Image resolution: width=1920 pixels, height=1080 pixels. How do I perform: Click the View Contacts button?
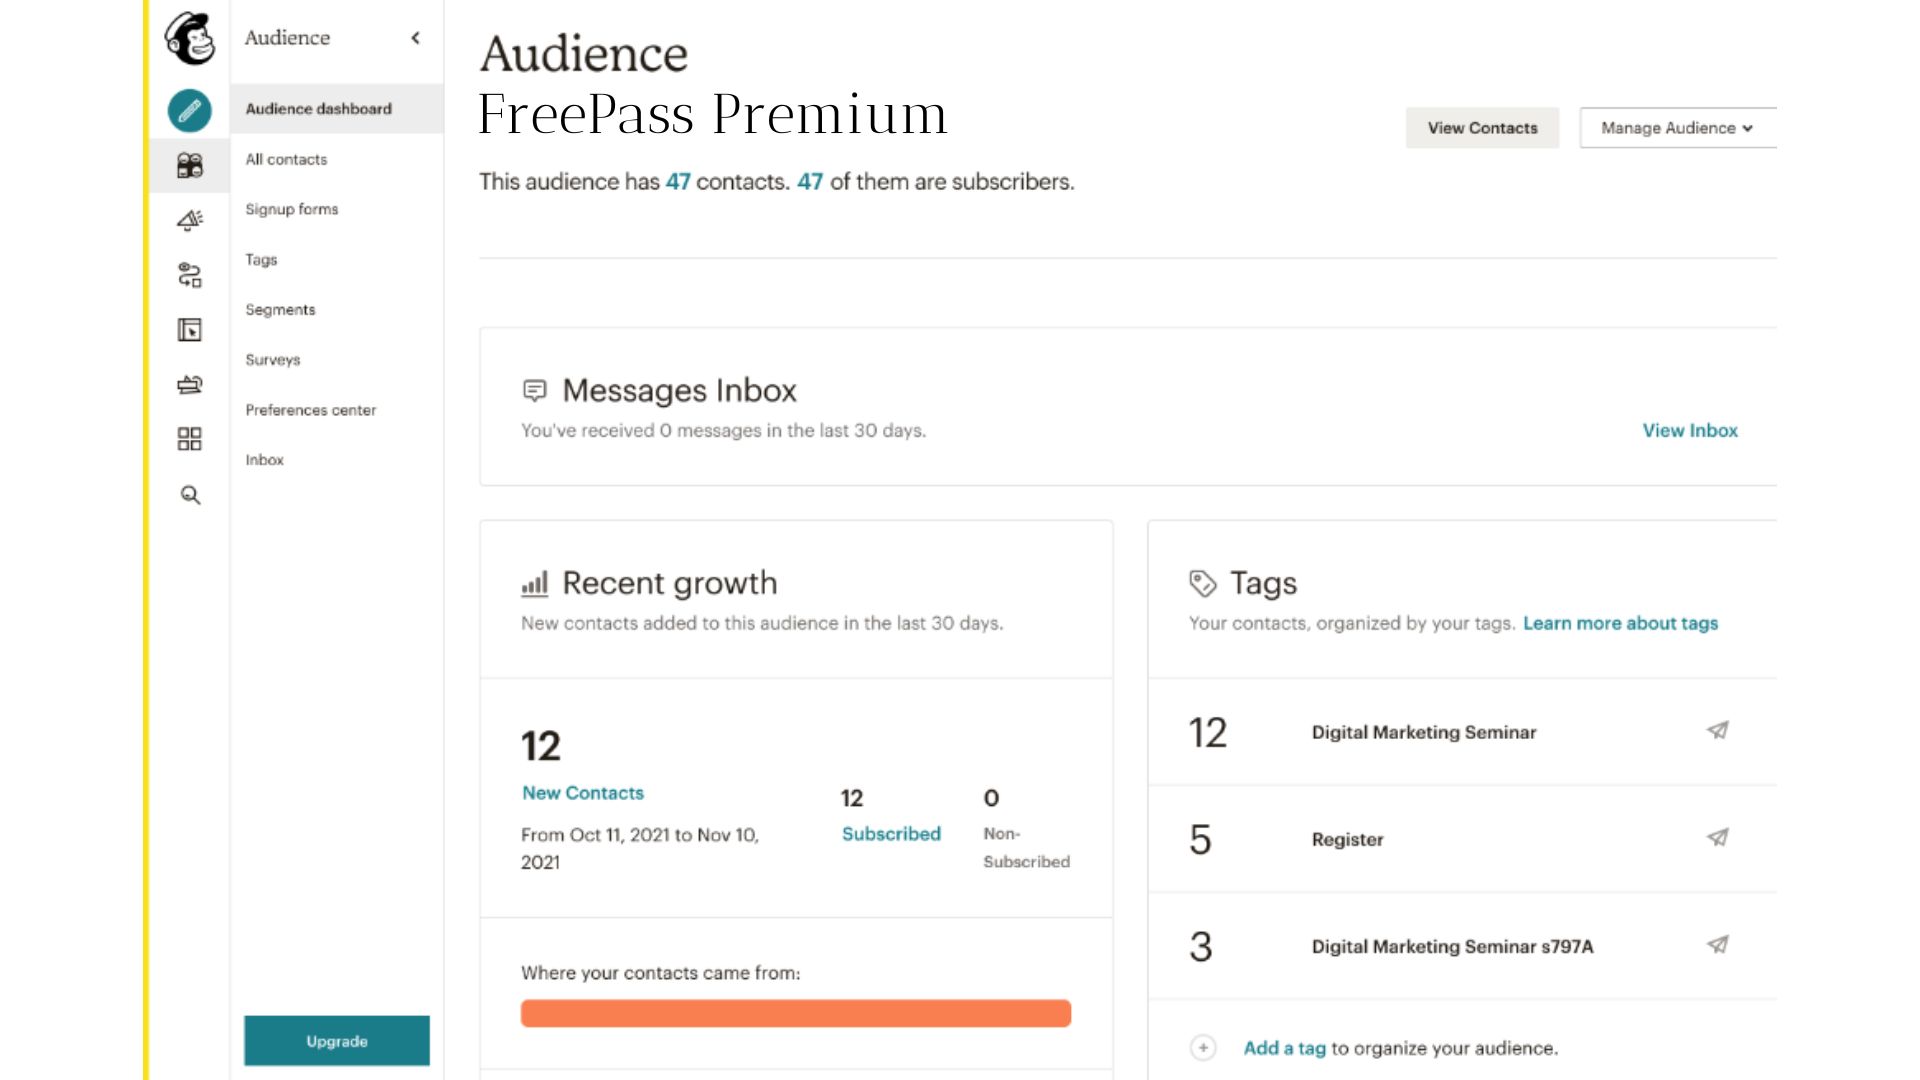pos(1482,128)
